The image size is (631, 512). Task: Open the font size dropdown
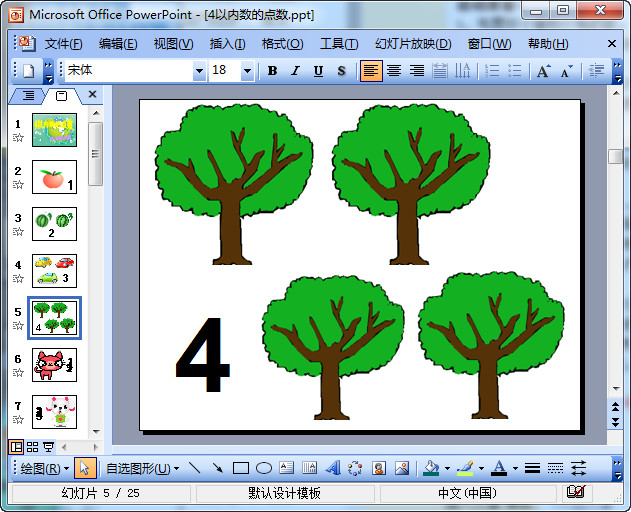(x=247, y=71)
